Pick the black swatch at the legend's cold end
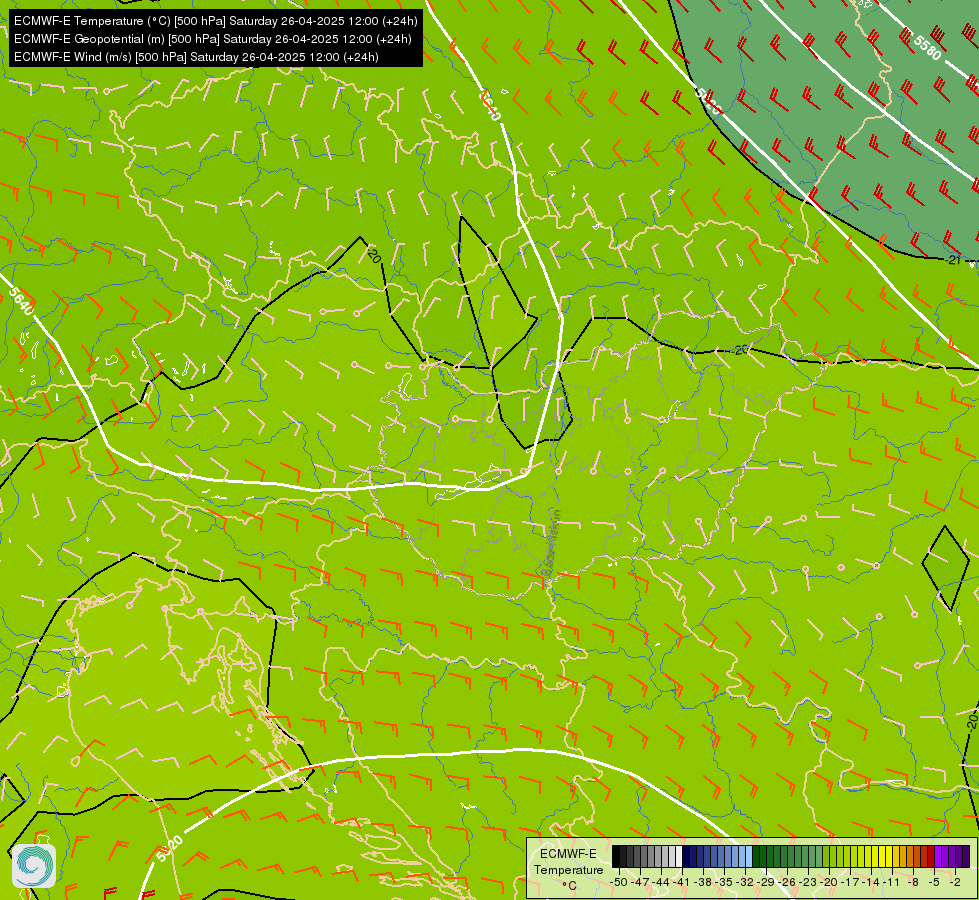The image size is (979, 900). tap(616, 856)
